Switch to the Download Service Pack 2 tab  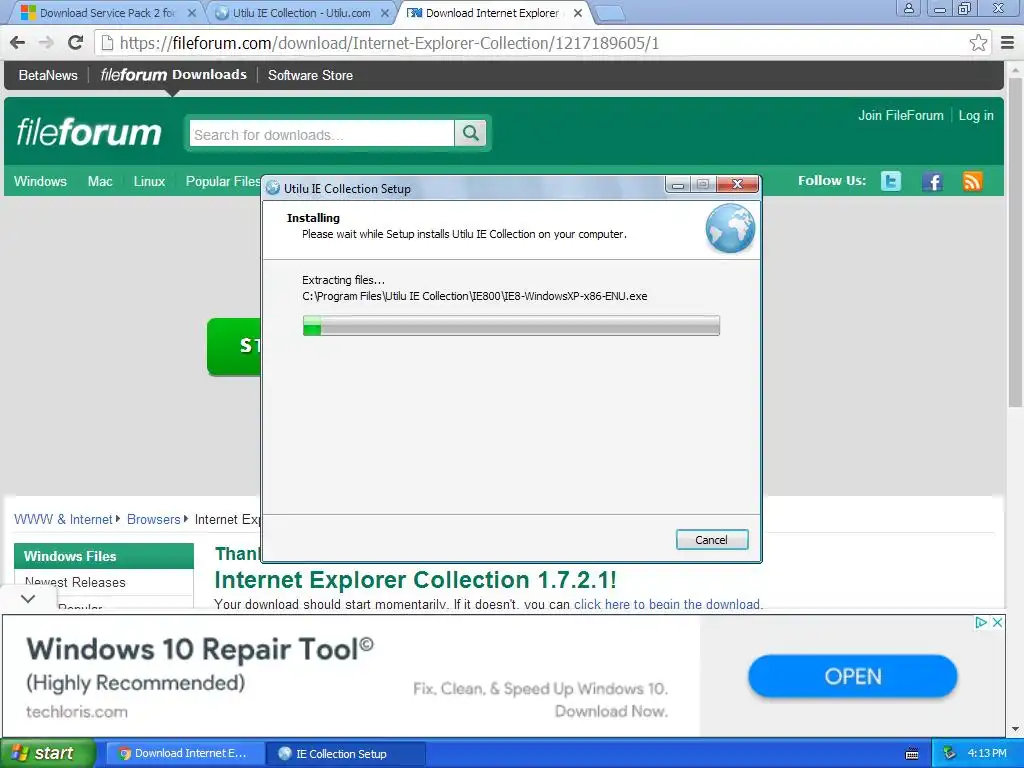tap(108, 13)
